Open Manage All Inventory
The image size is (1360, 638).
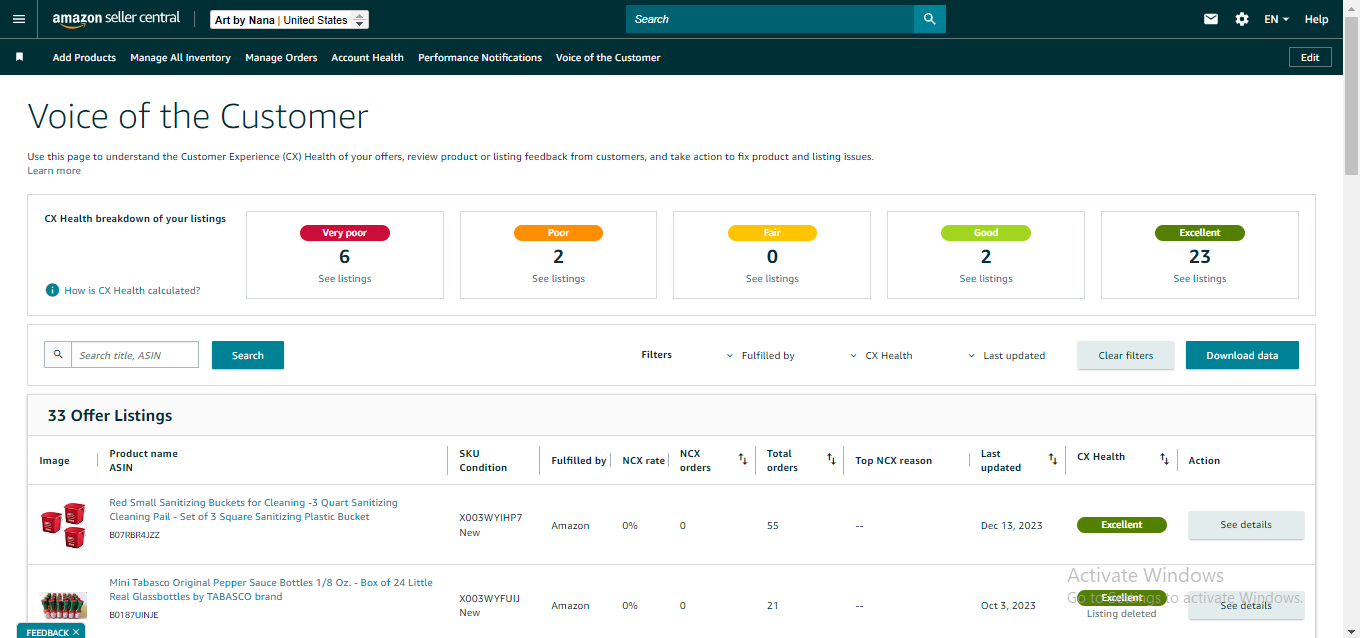(180, 57)
